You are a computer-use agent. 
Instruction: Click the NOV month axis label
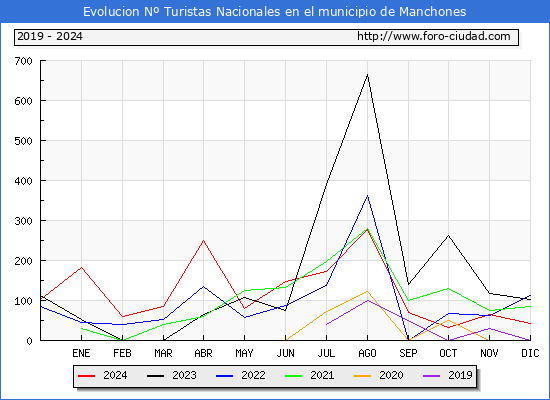tap(489, 353)
